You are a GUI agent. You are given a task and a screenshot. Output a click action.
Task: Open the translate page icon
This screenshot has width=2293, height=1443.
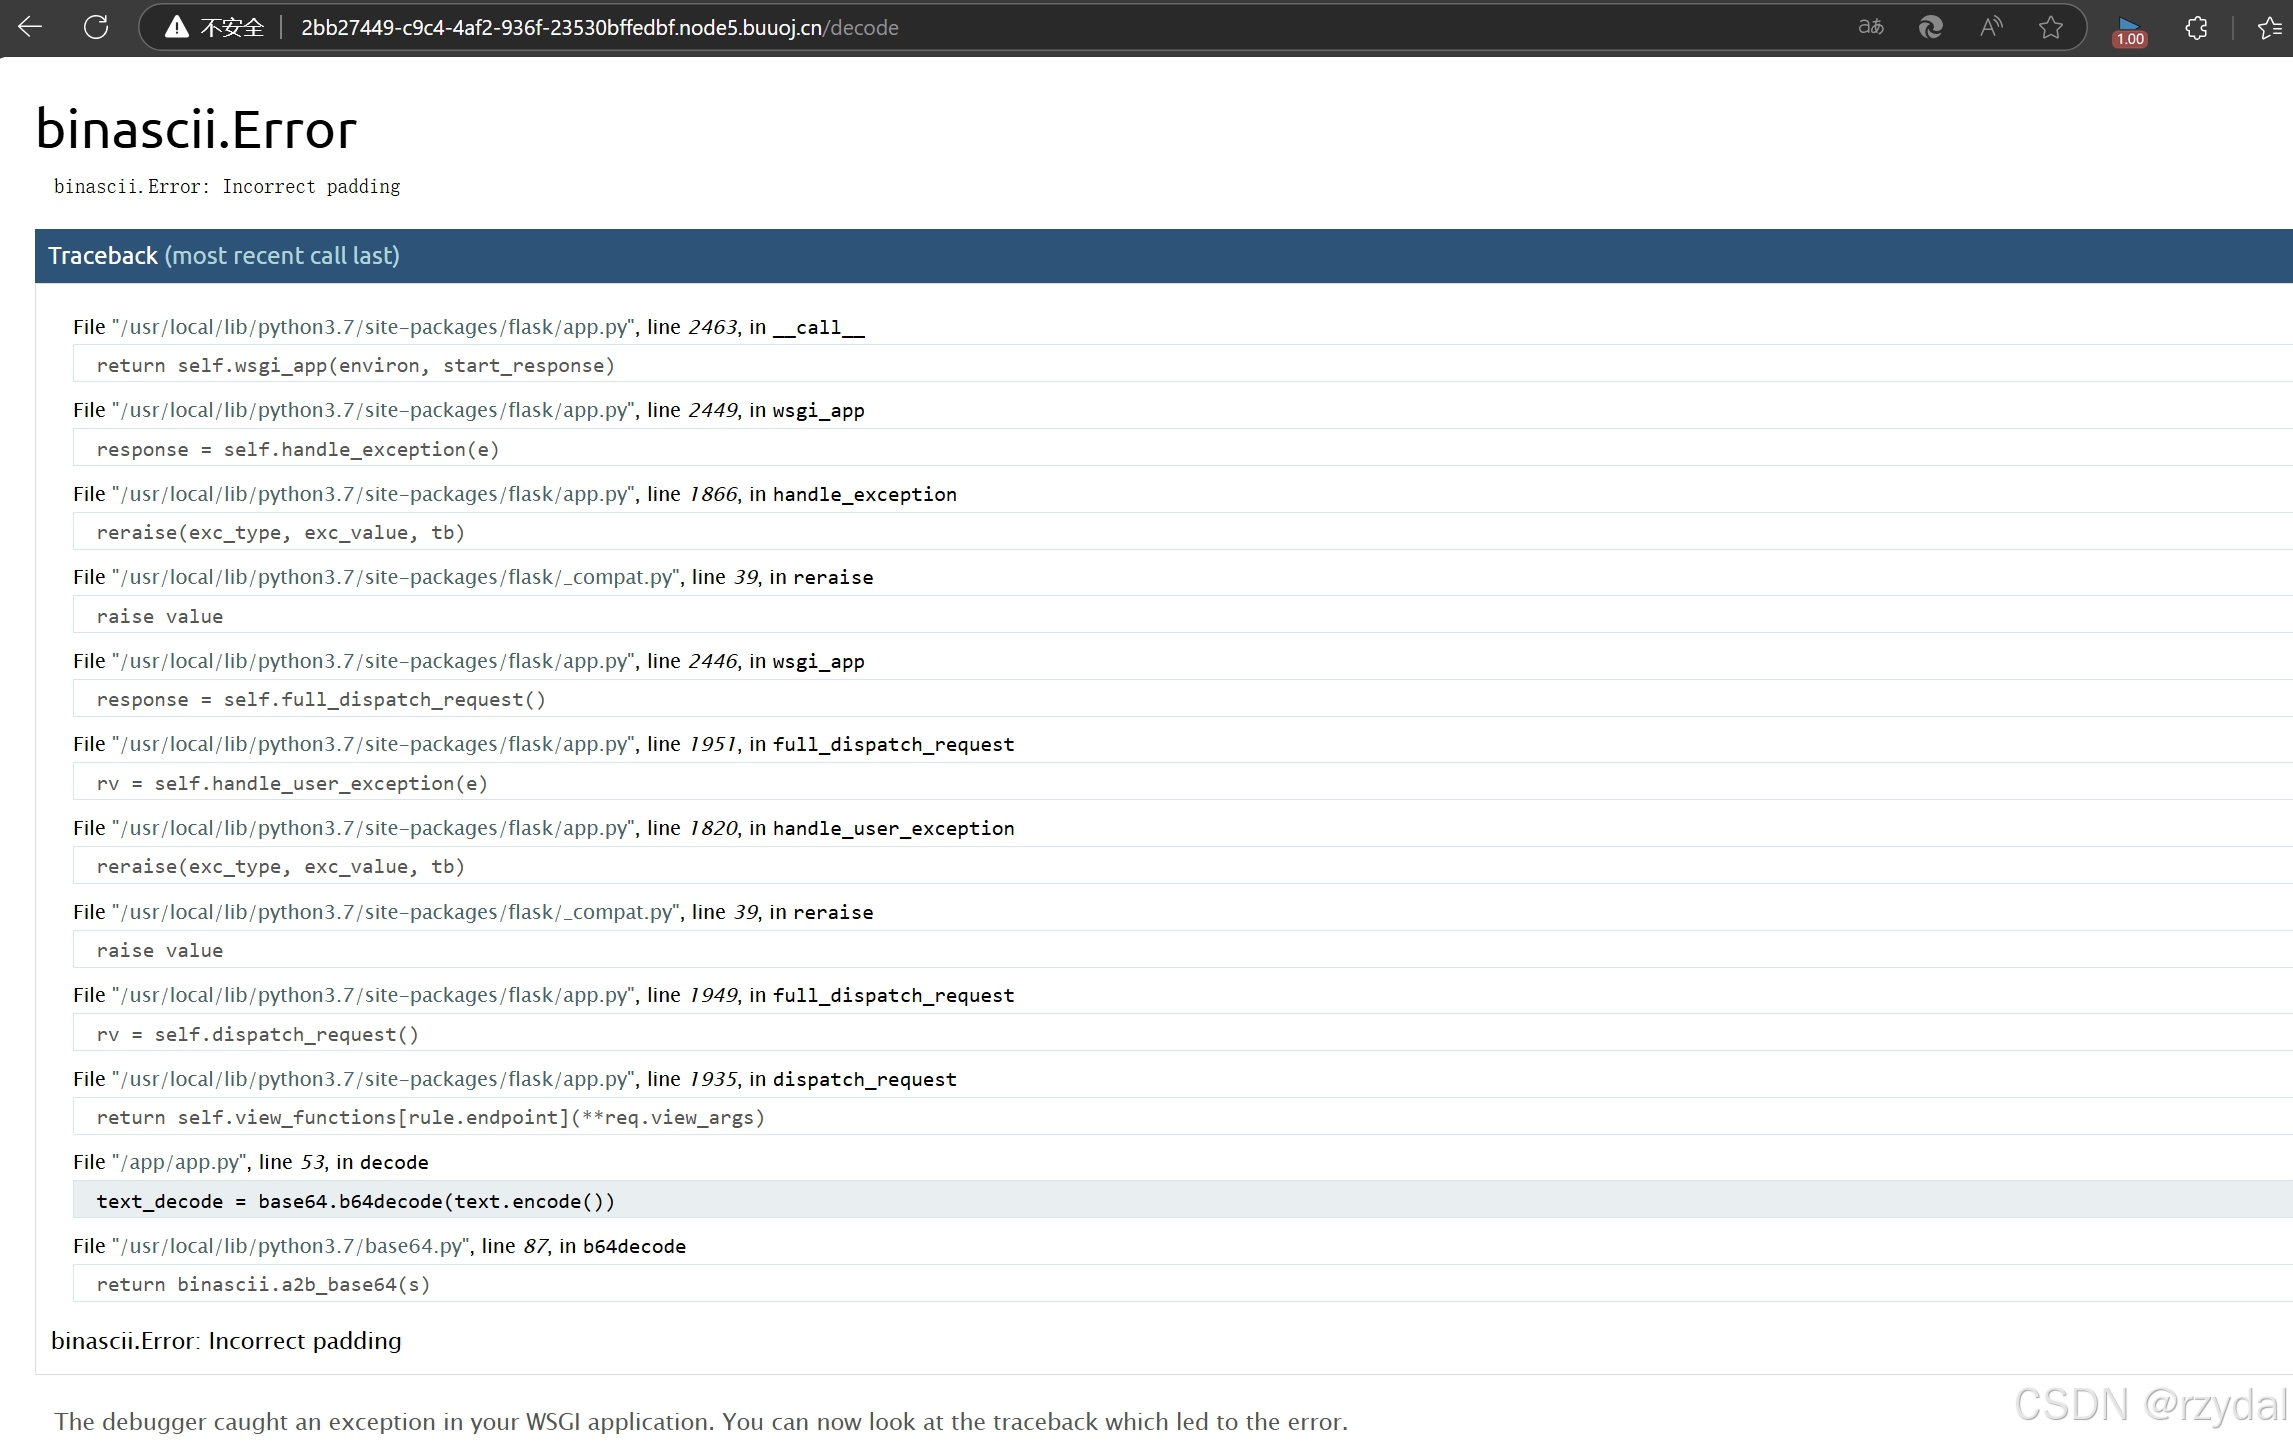(1870, 27)
